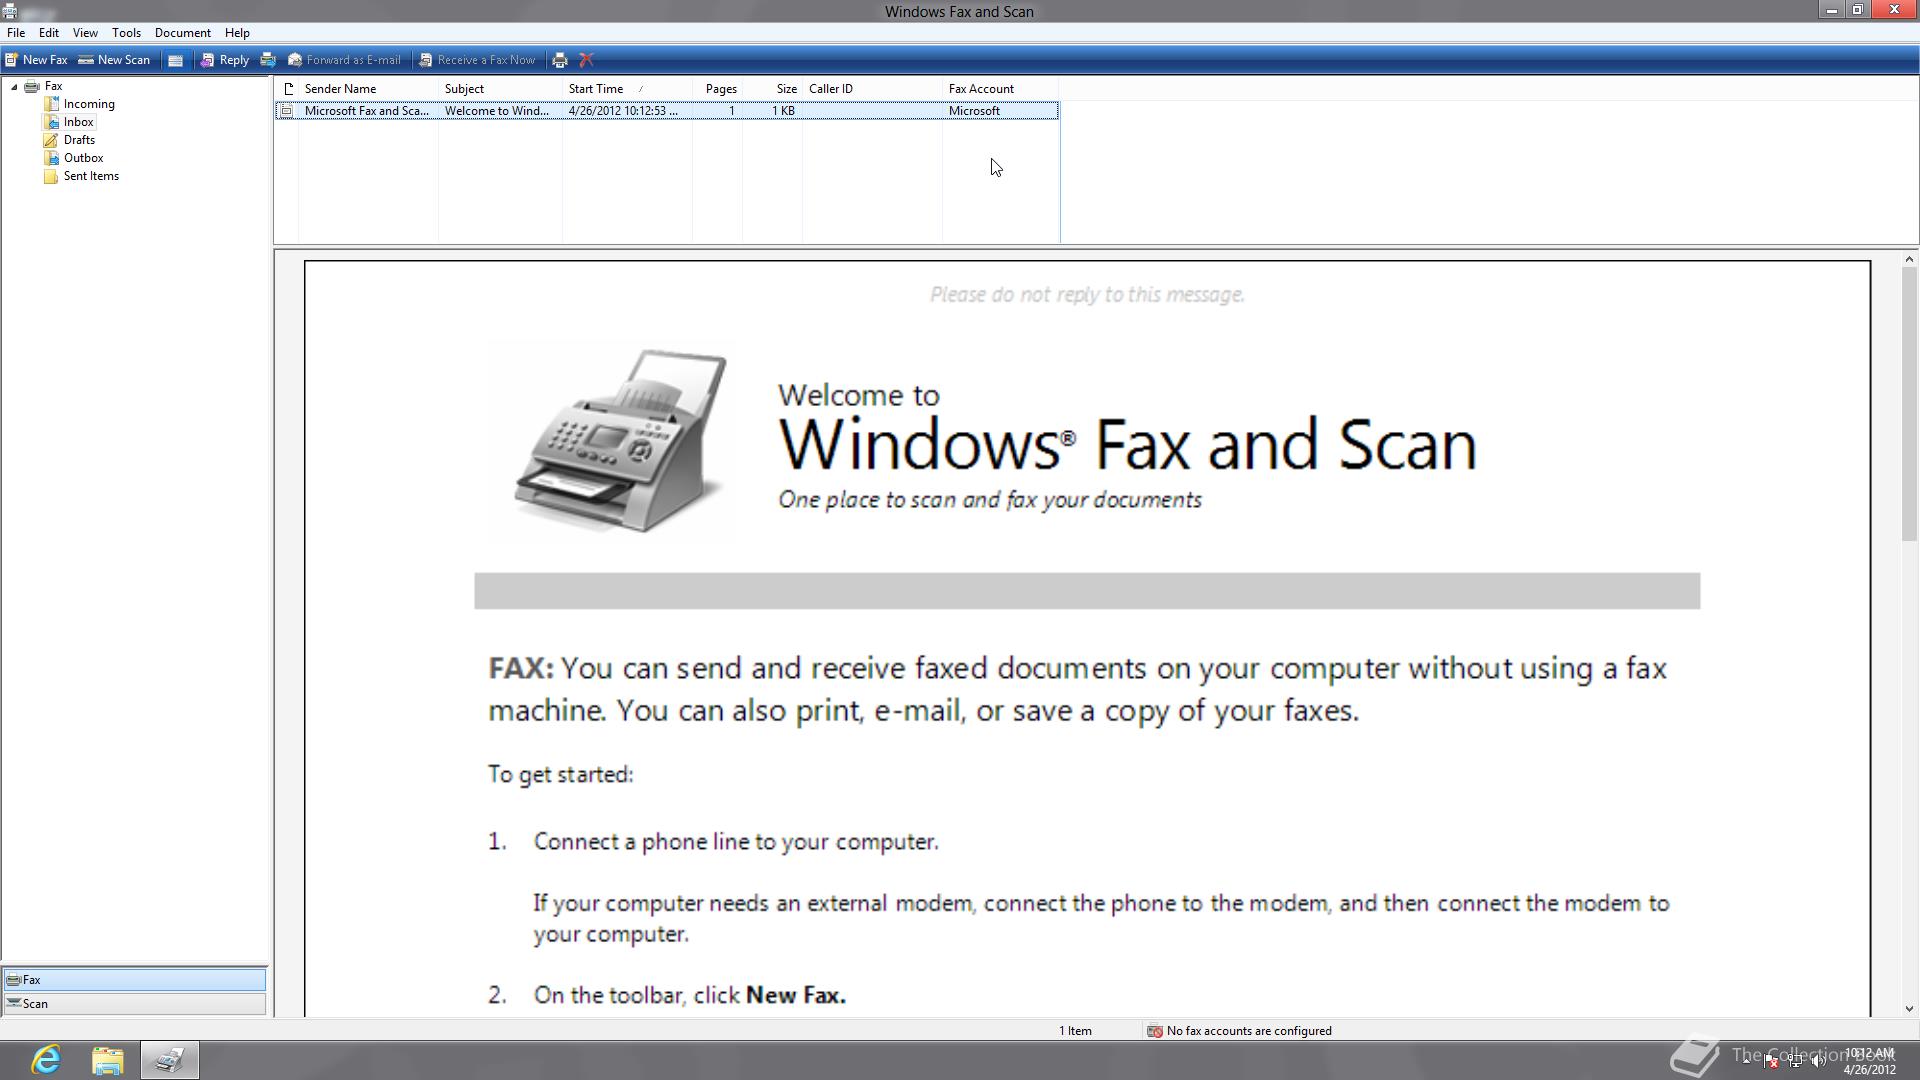The width and height of the screenshot is (1920, 1080).
Task: Open the Edit menu
Action: tap(48, 33)
